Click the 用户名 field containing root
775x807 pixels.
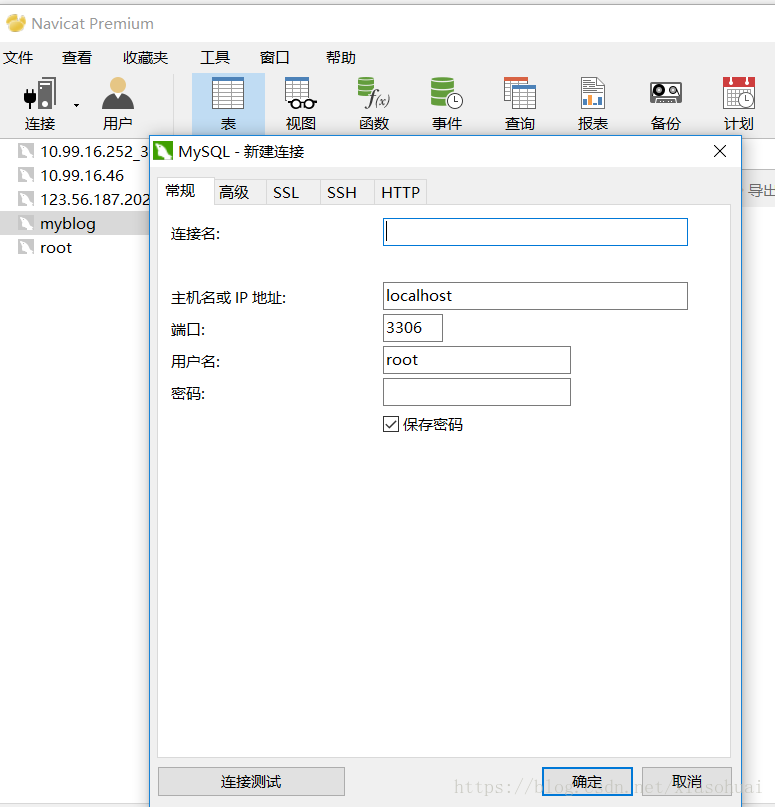[x=477, y=360]
